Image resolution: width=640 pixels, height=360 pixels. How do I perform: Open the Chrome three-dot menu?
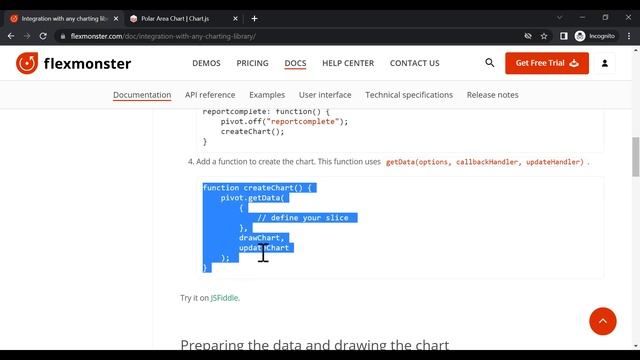click(629, 36)
